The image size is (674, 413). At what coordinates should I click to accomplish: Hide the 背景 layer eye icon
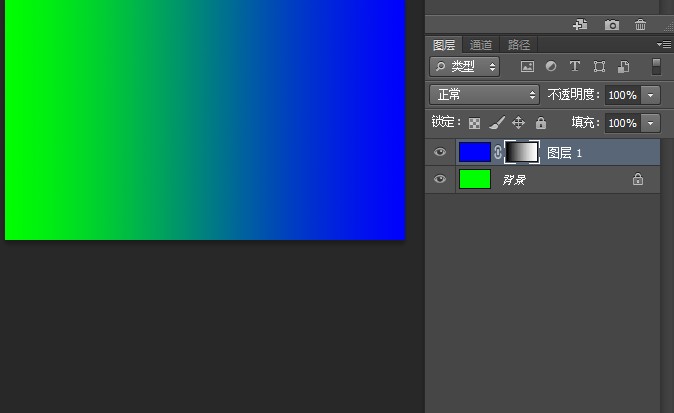pyautogui.click(x=440, y=180)
